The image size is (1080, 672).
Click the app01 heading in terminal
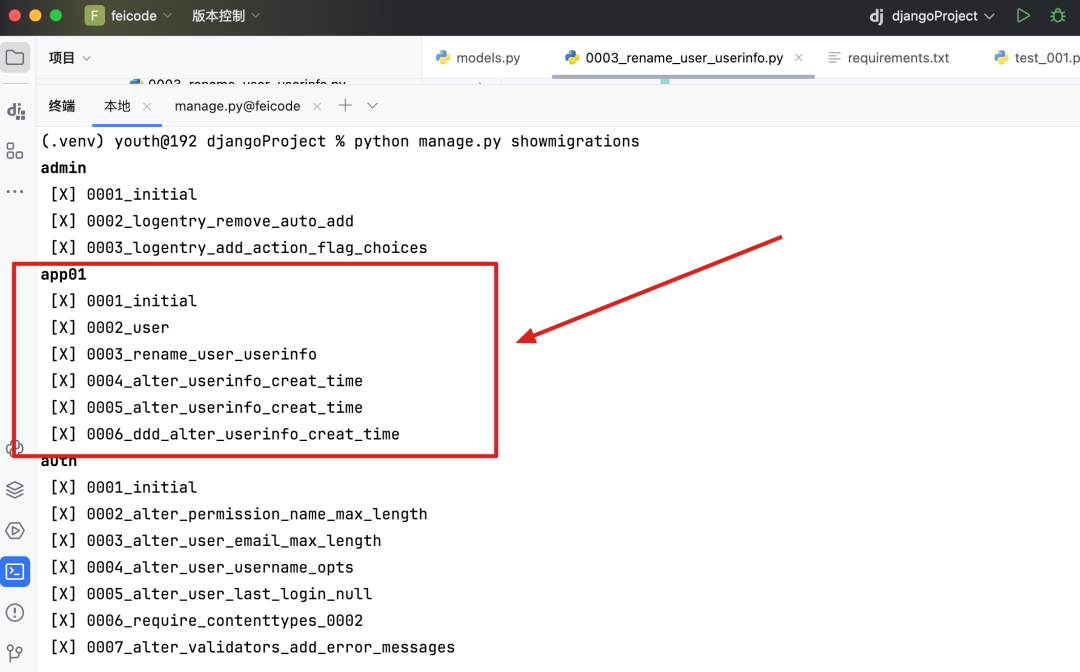pyautogui.click(x=63, y=275)
